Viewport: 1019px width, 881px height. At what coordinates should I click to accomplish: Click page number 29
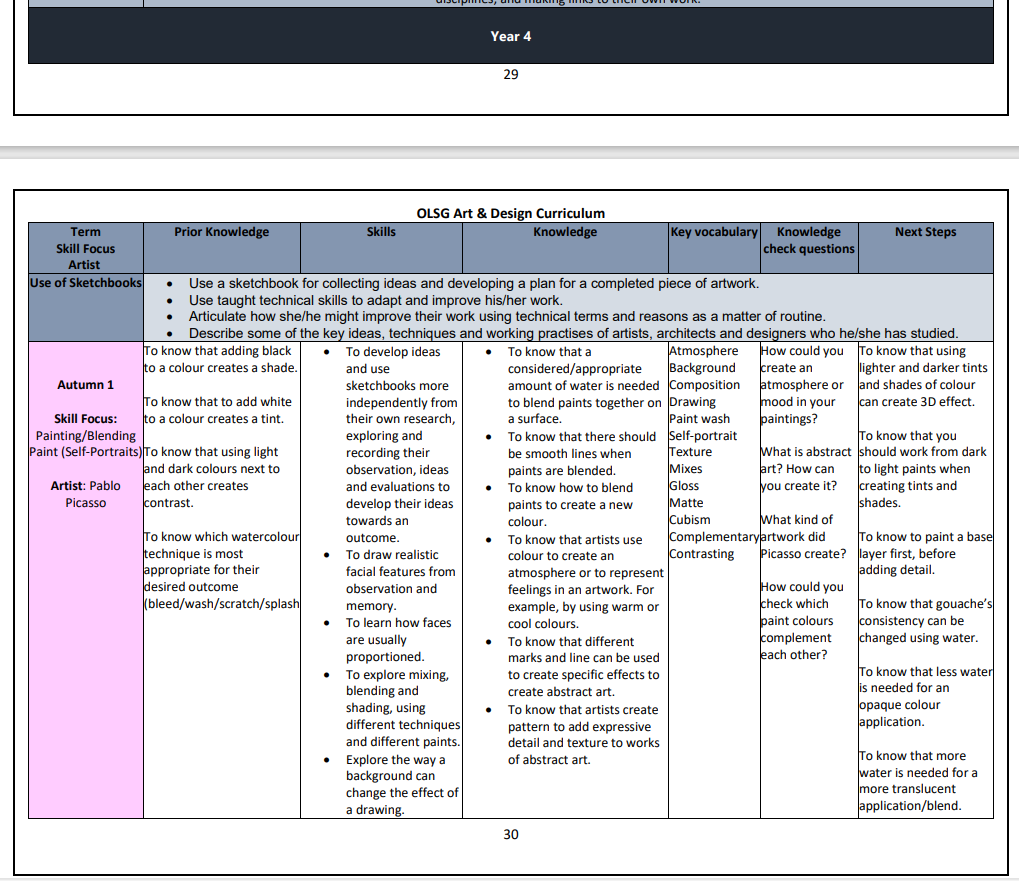[510, 74]
